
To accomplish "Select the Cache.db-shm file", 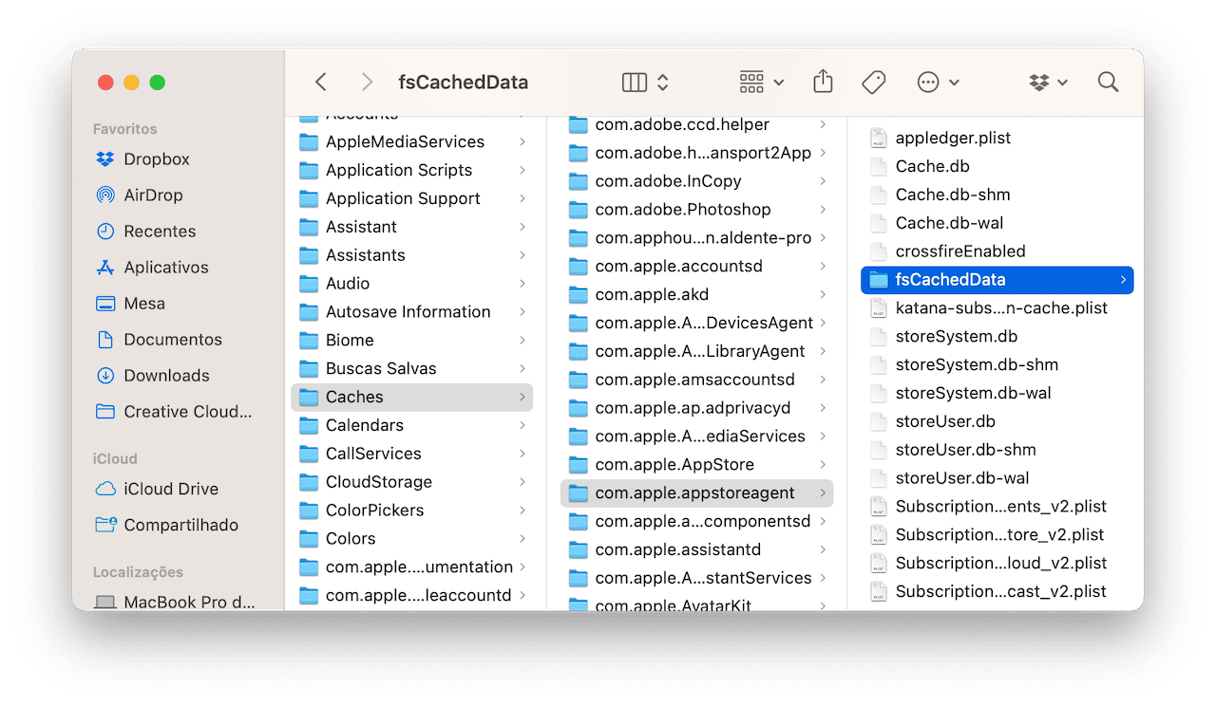I will point(997,195).
